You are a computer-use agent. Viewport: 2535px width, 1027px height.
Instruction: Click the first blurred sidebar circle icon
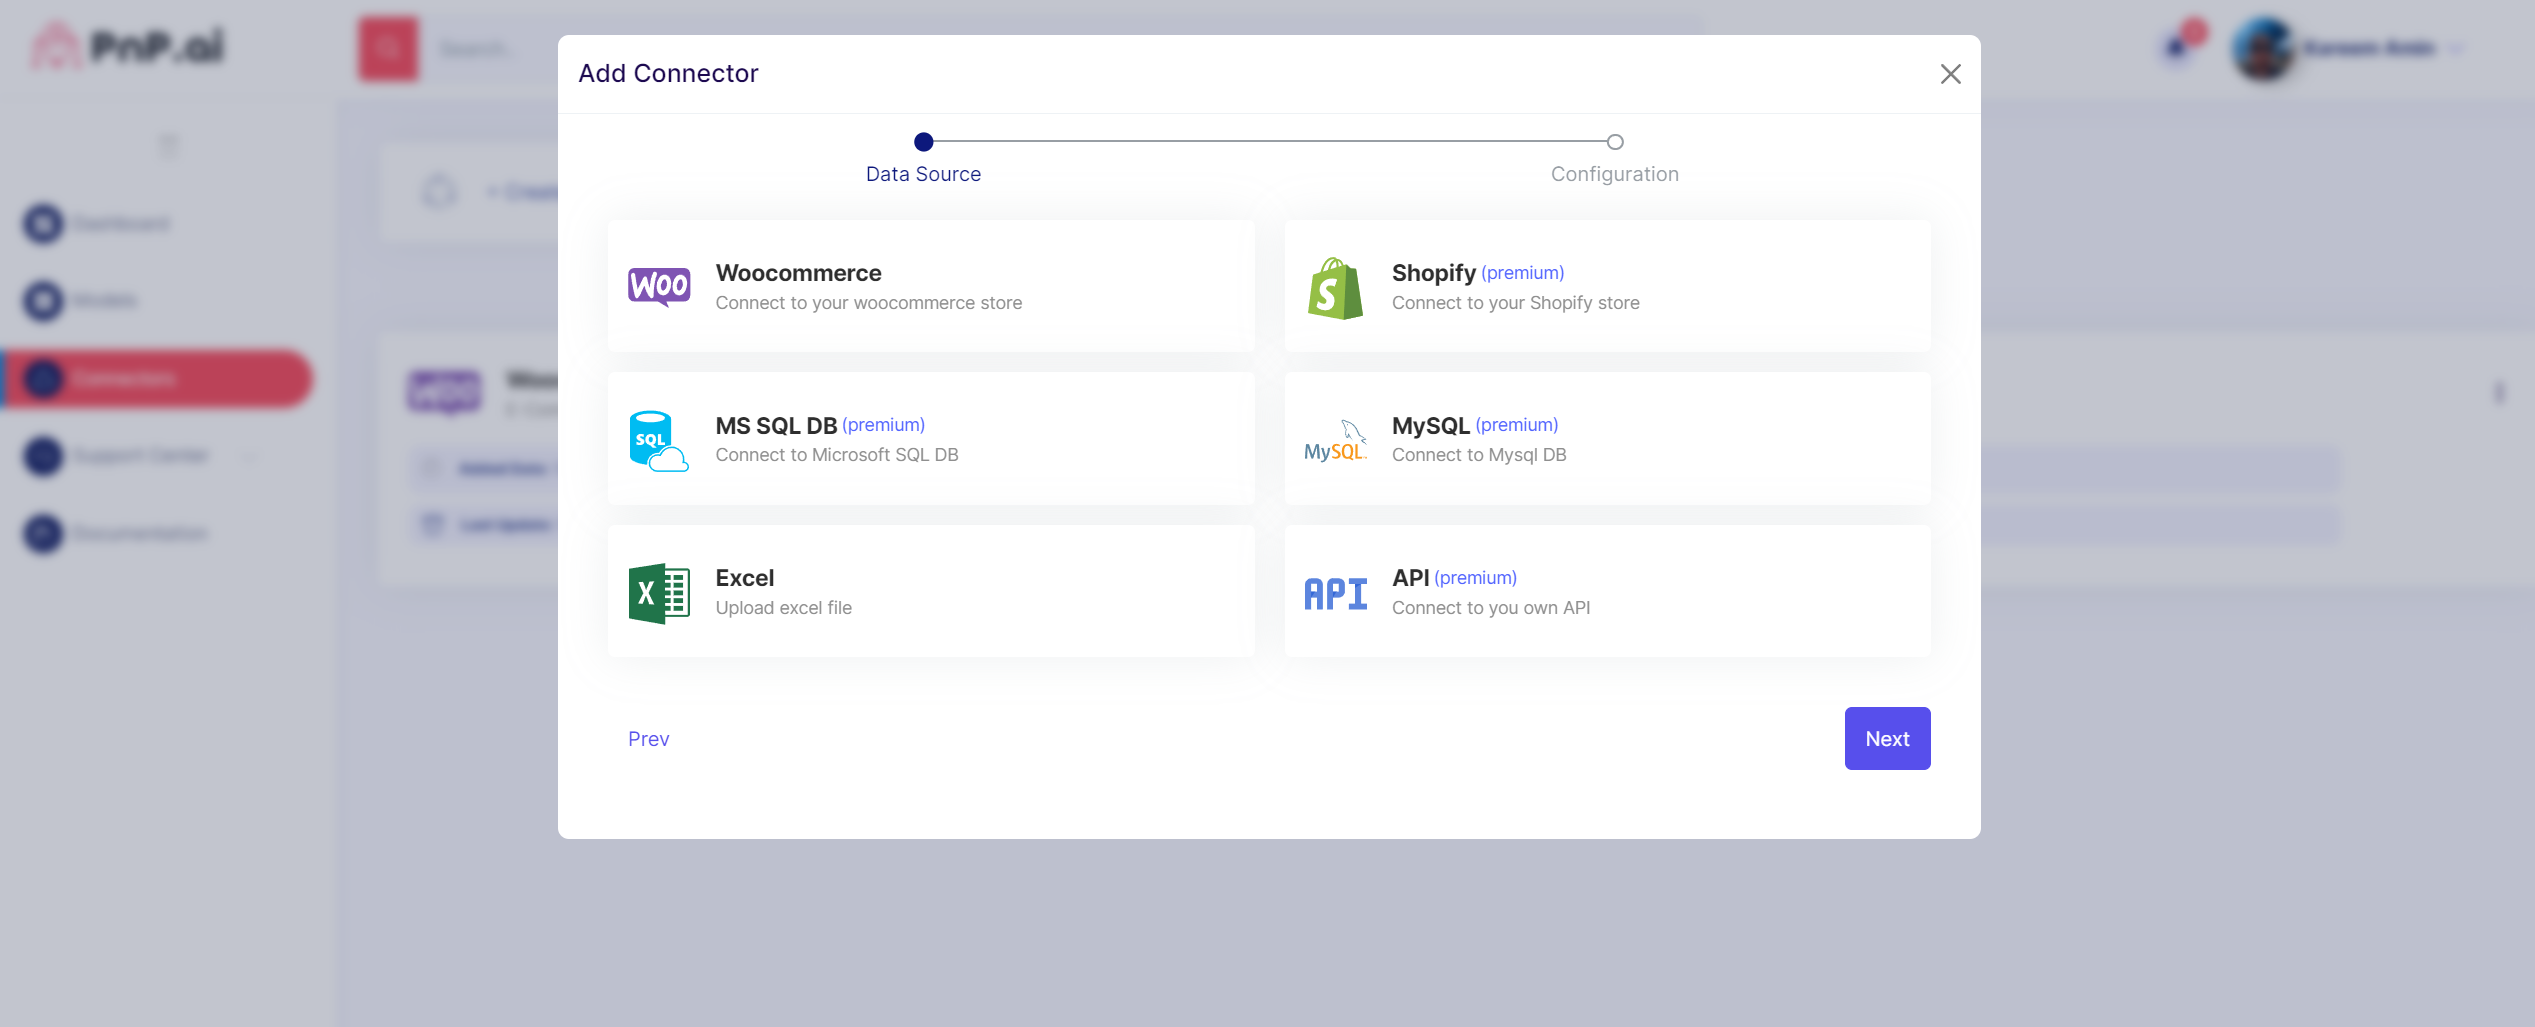pyautogui.click(x=43, y=224)
